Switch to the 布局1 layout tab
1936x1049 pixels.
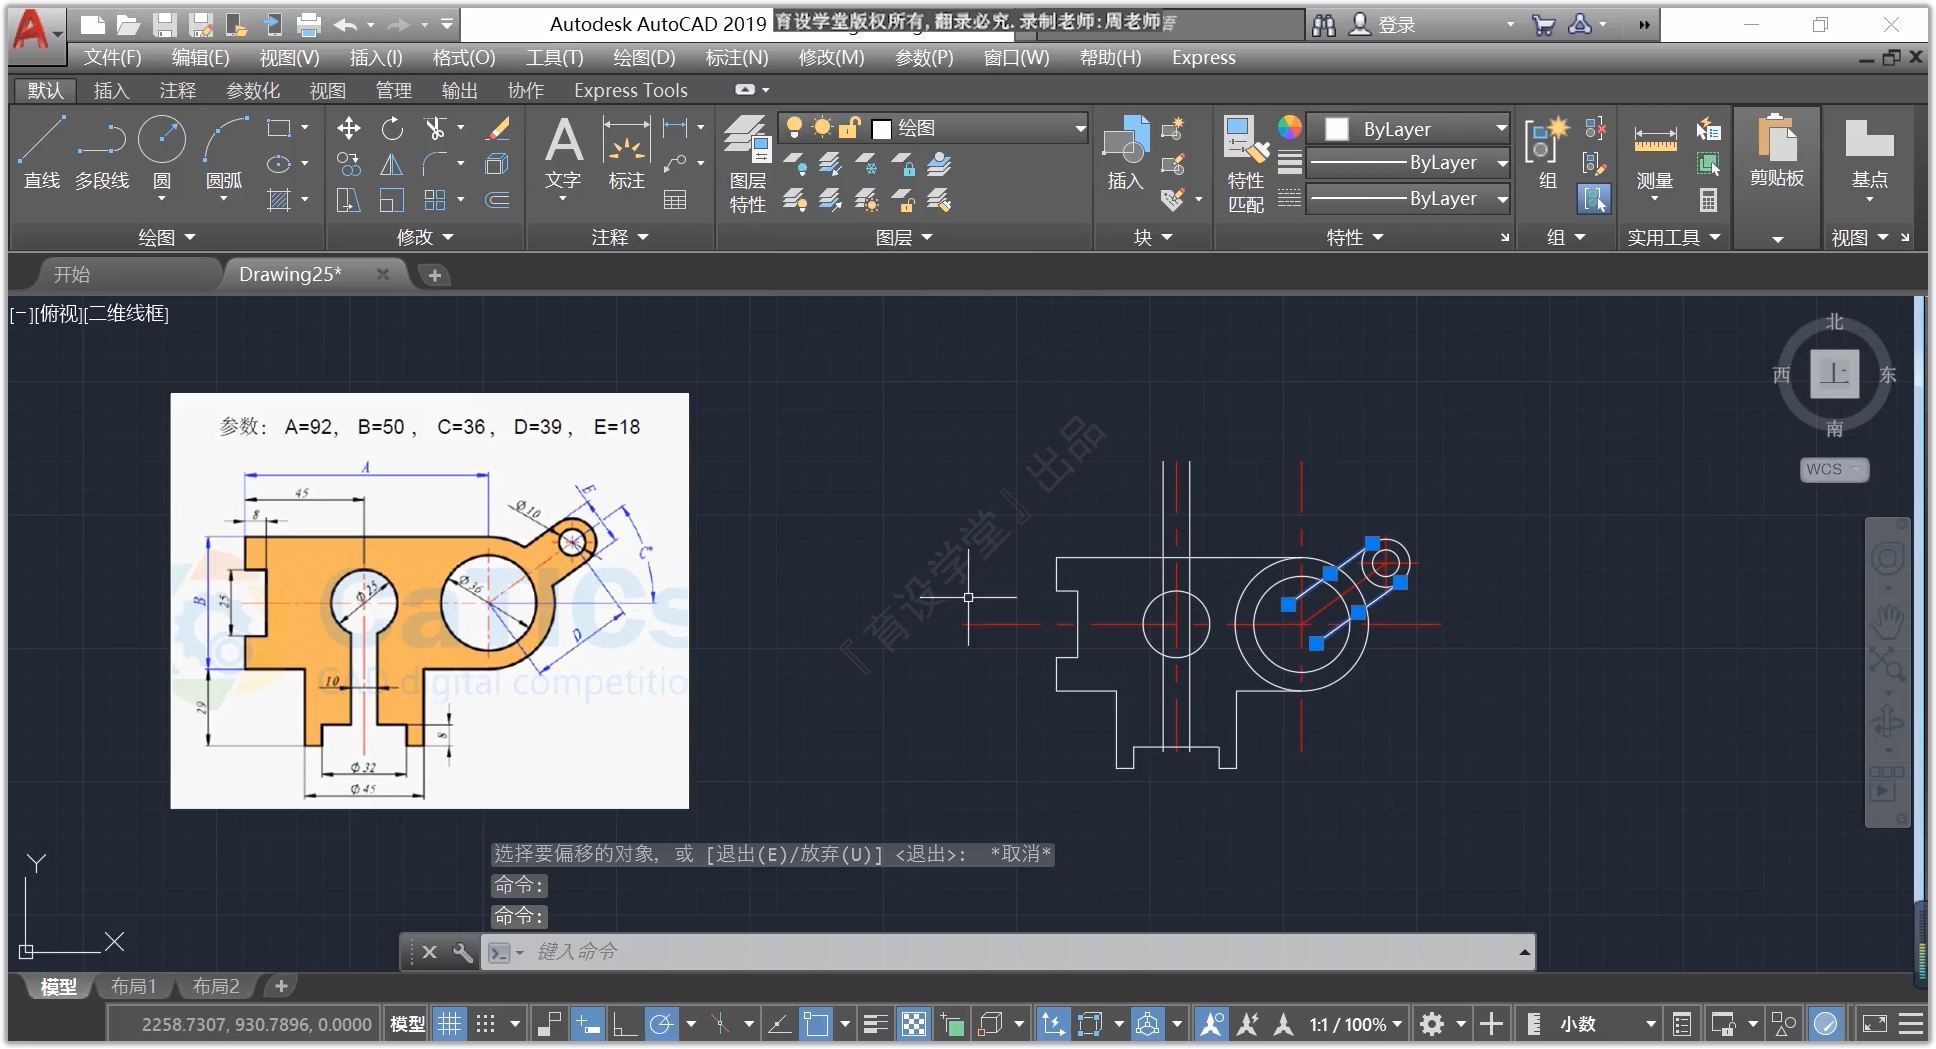[133, 987]
